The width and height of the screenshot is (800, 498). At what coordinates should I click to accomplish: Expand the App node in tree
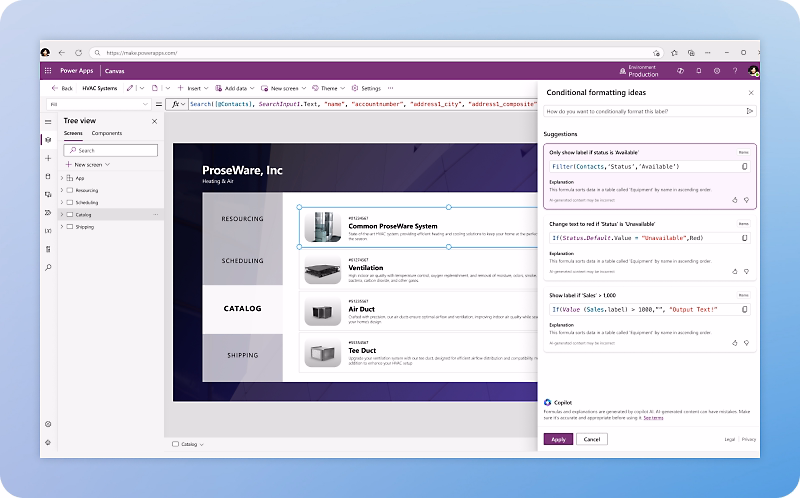click(x=62, y=178)
